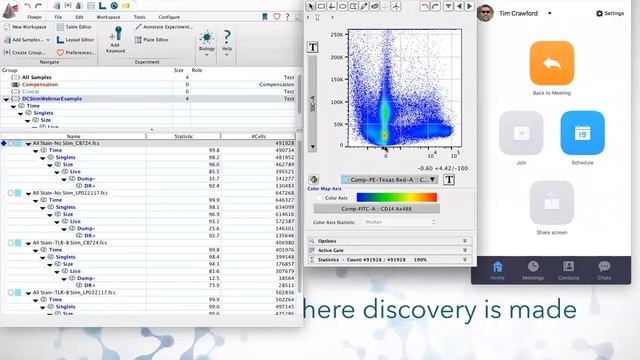Click the rainbow color map gradient bar
The height and width of the screenshot is (360, 640).
[x=397, y=198]
